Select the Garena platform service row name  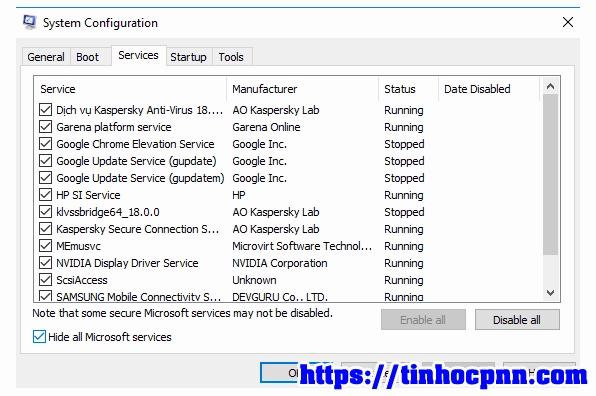pyautogui.click(x=114, y=127)
